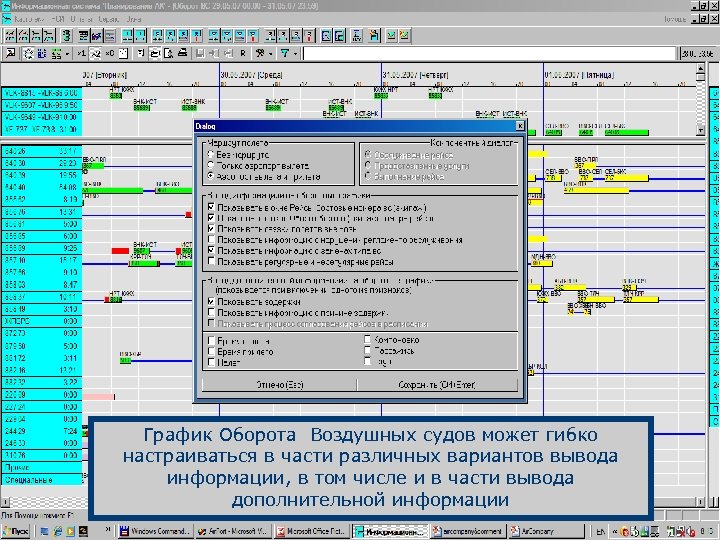
Task: Click the first flight schedule icon in top toolbar
Action: tap(10, 35)
